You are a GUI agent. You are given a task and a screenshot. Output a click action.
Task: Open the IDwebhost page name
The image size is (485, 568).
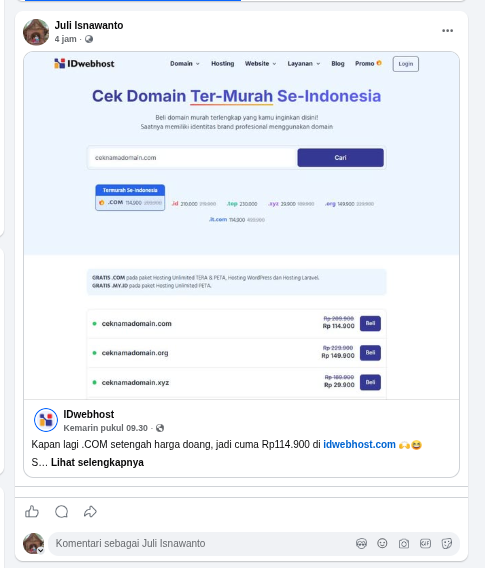click(89, 414)
